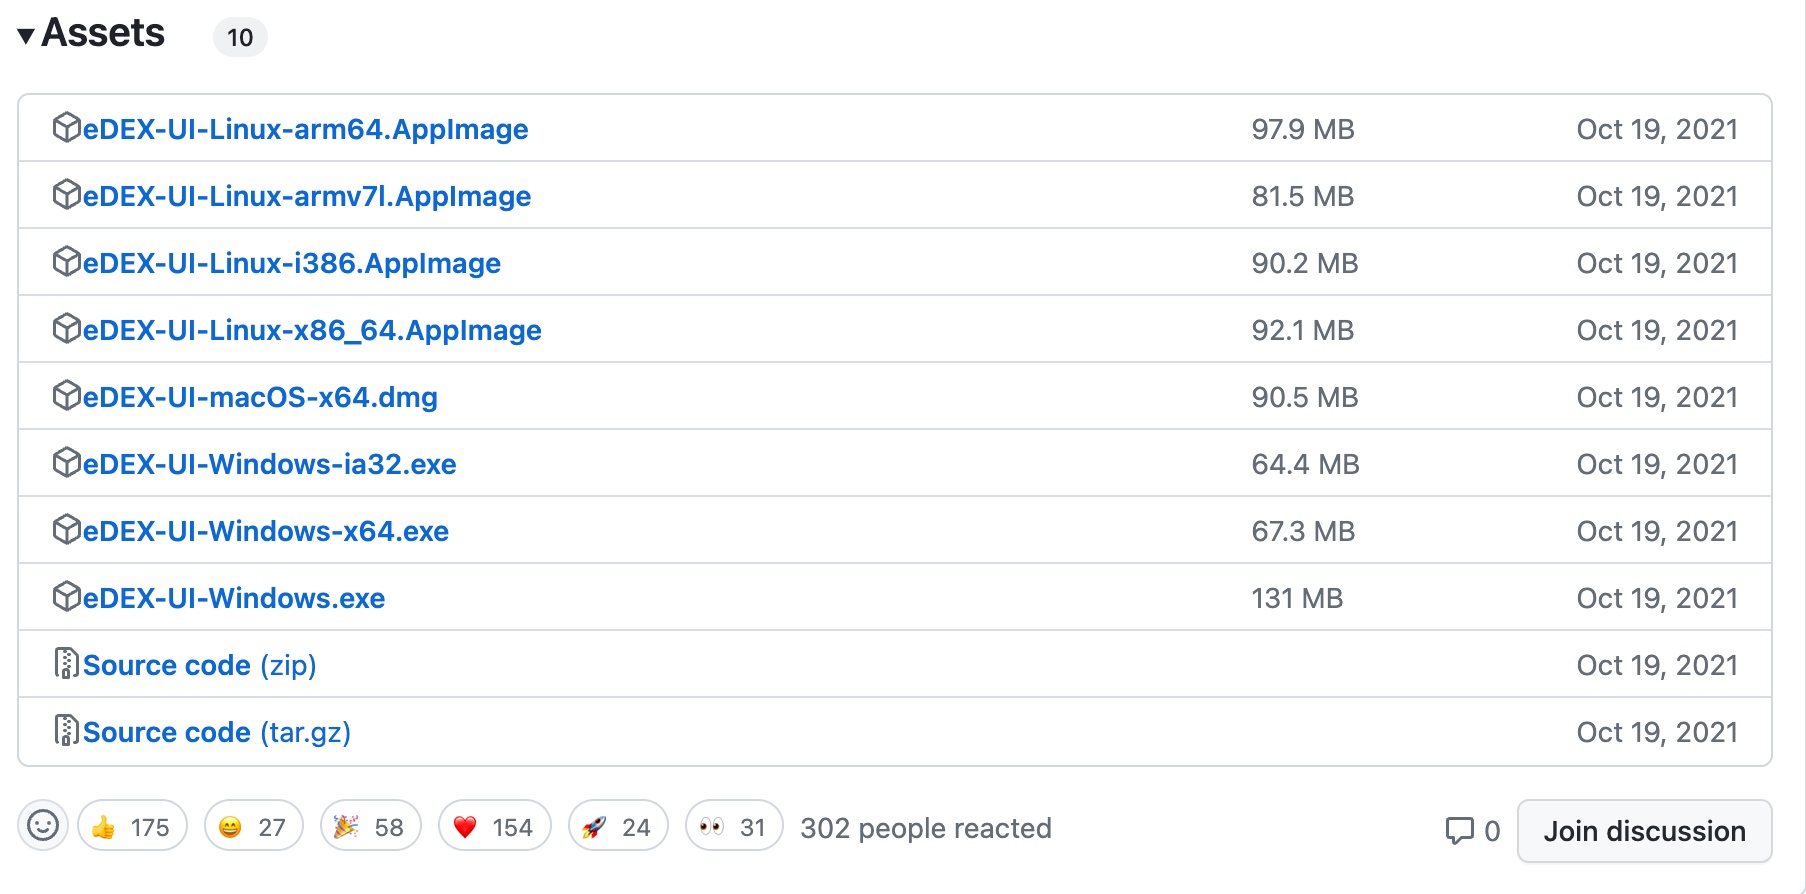Click the comment bubble icon
The image size is (1806, 894).
[x=1460, y=830]
